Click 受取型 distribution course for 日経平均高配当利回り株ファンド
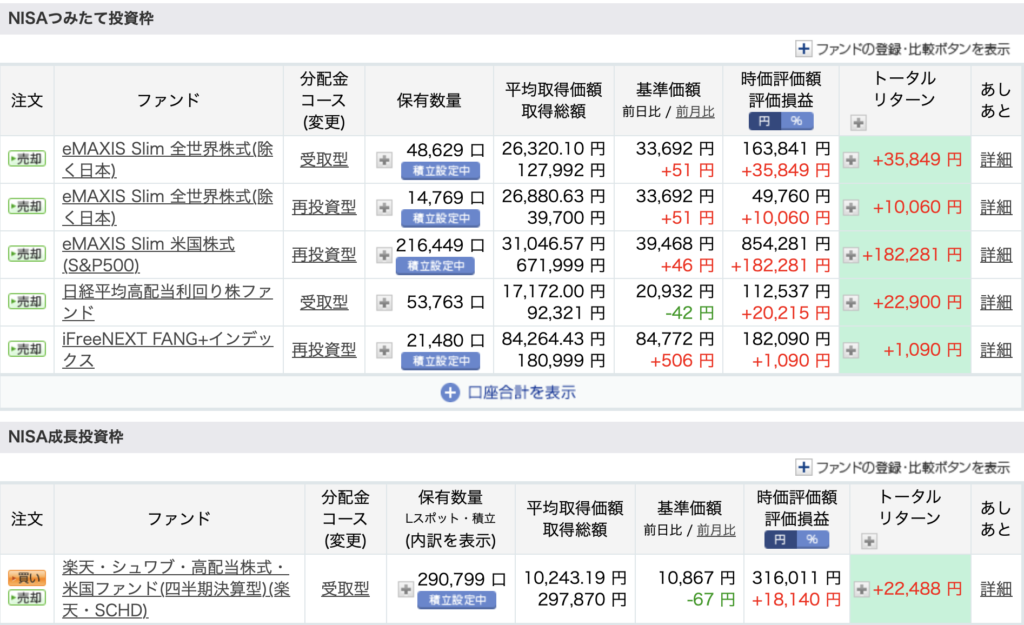The image size is (1024, 625). (324, 302)
